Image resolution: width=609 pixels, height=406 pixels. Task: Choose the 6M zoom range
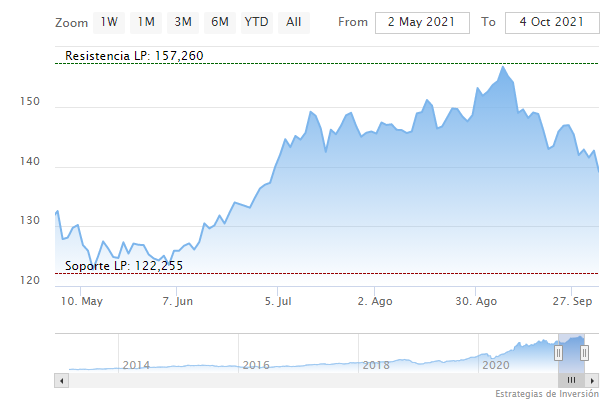coord(219,22)
